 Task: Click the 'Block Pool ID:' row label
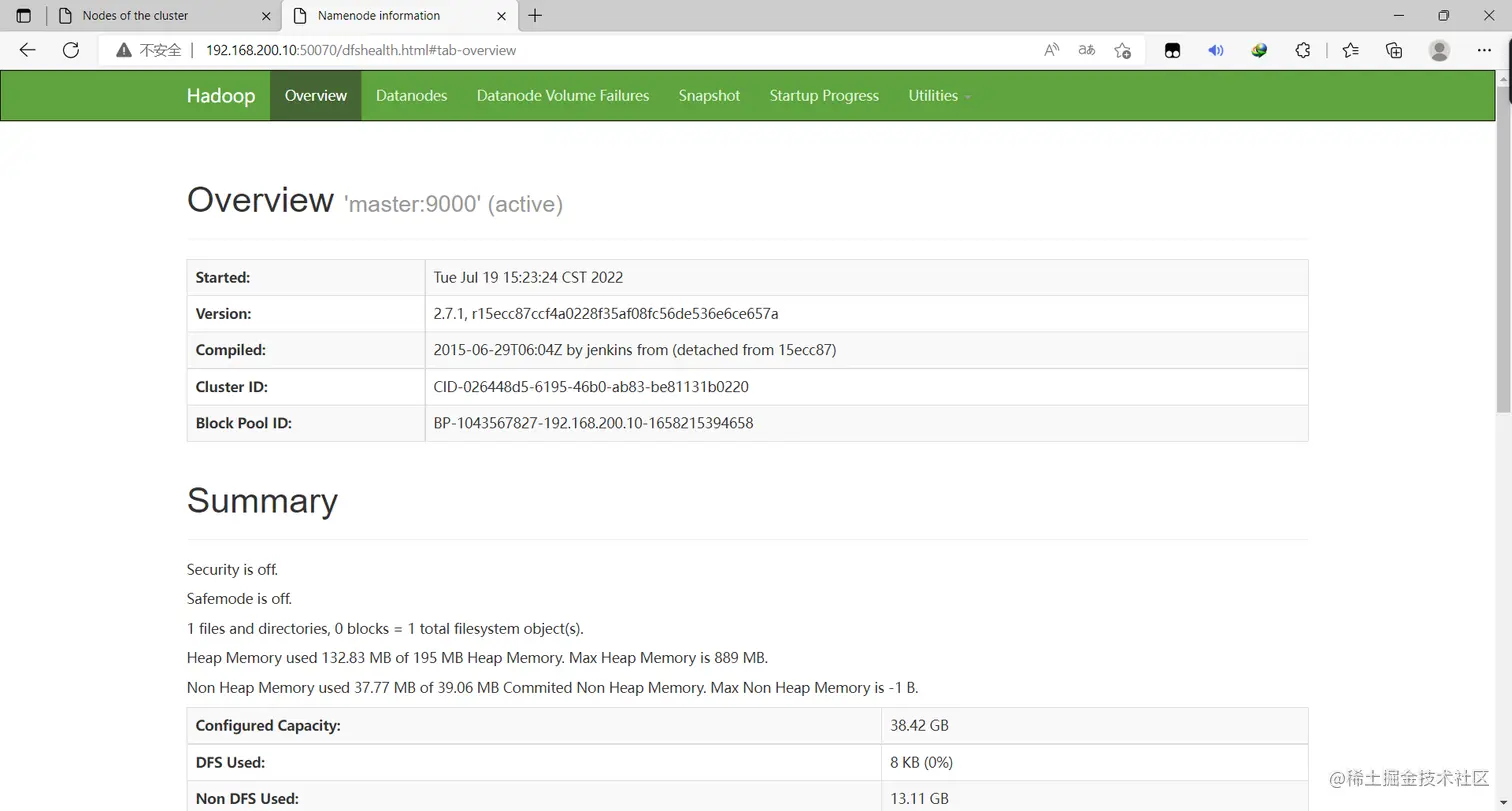click(244, 423)
